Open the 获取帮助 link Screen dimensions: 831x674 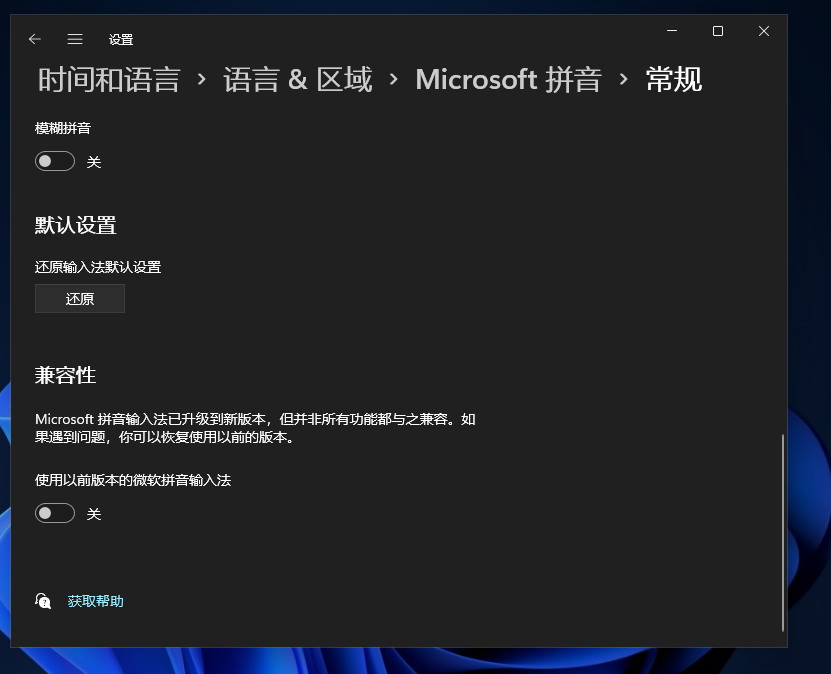point(94,601)
